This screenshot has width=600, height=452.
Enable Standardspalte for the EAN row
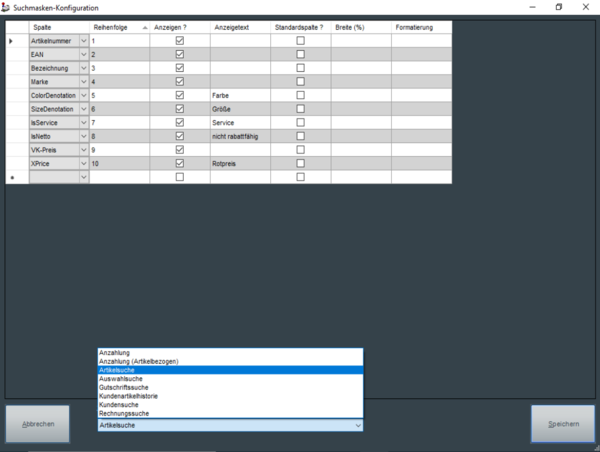[300, 54]
